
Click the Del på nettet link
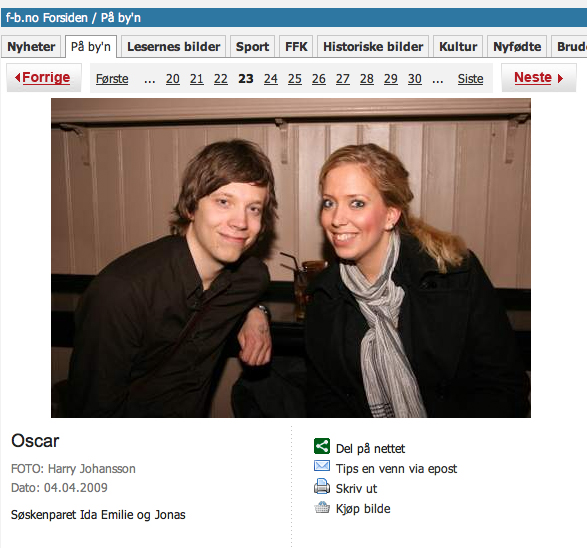click(370, 448)
